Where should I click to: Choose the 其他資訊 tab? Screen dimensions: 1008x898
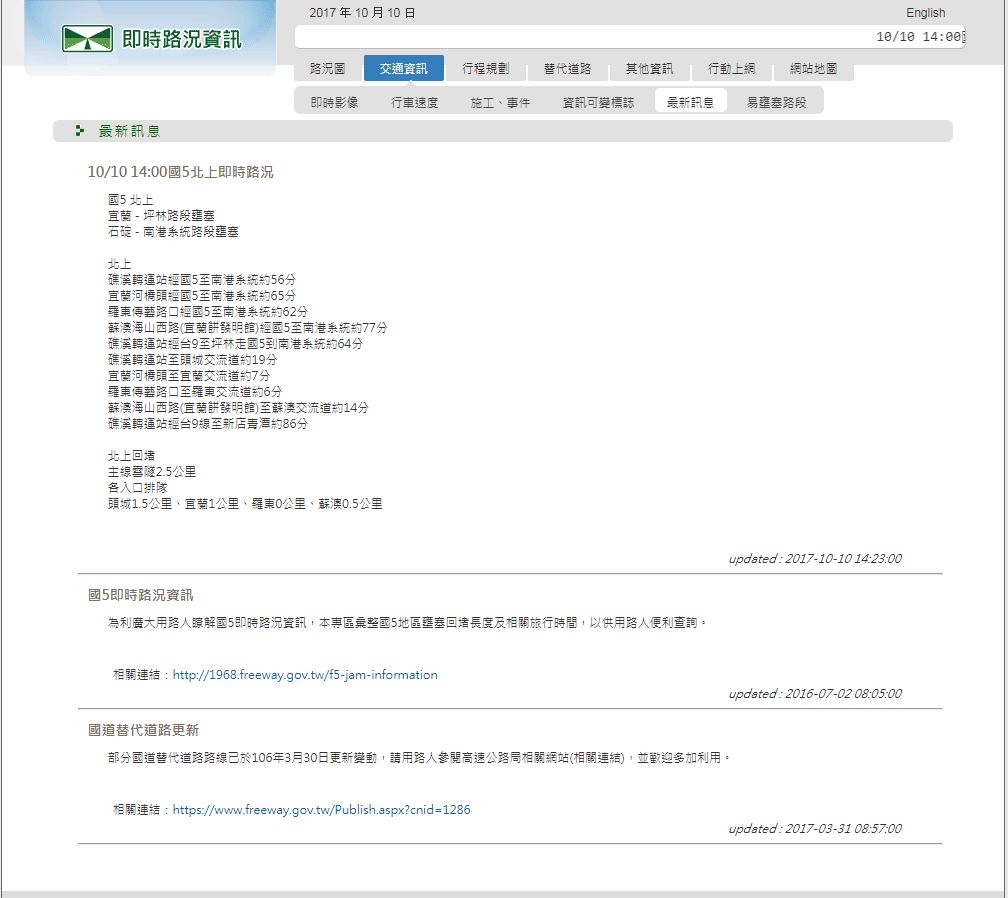tap(649, 69)
